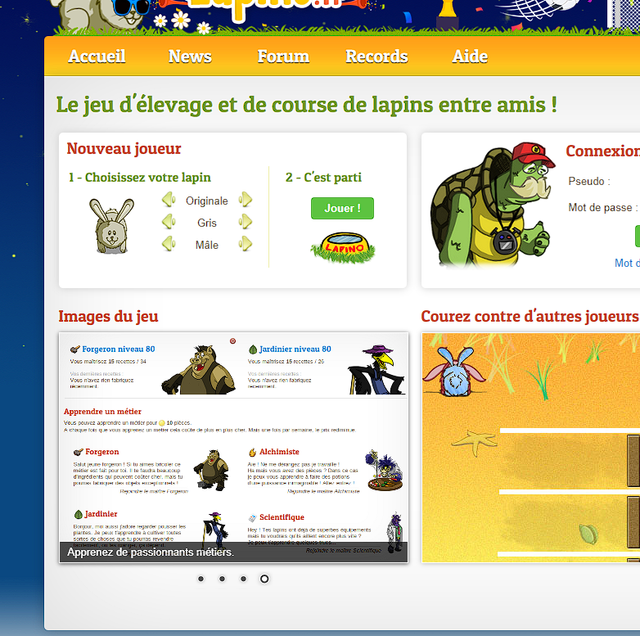This screenshot has width=640, height=636.
Task: Select the fourth active slideshow dot
Action: pyautogui.click(x=264, y=579)
